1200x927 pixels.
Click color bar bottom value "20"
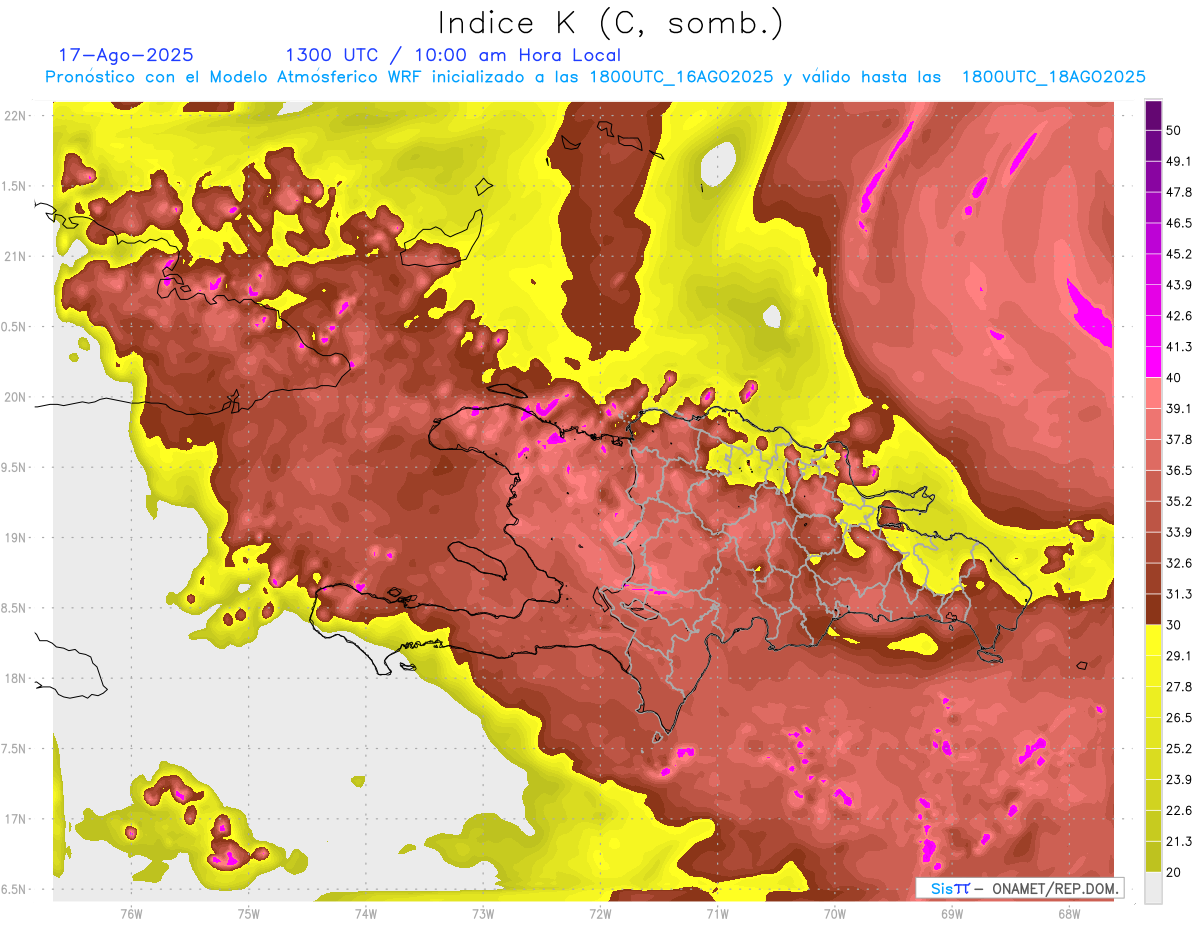[1173, 873]
